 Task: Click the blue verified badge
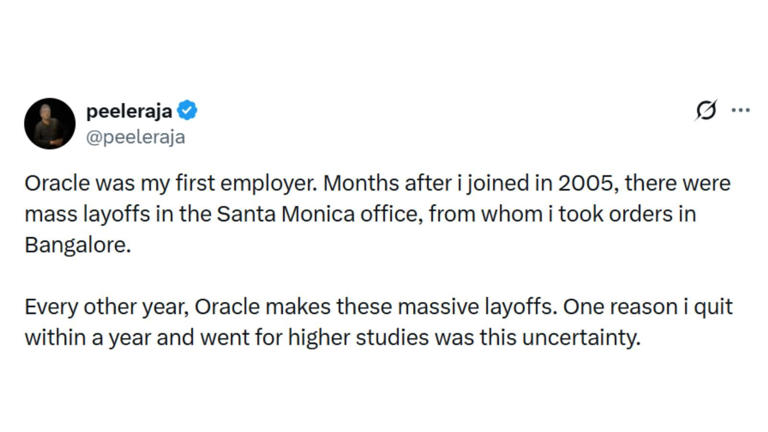point(187,111)
